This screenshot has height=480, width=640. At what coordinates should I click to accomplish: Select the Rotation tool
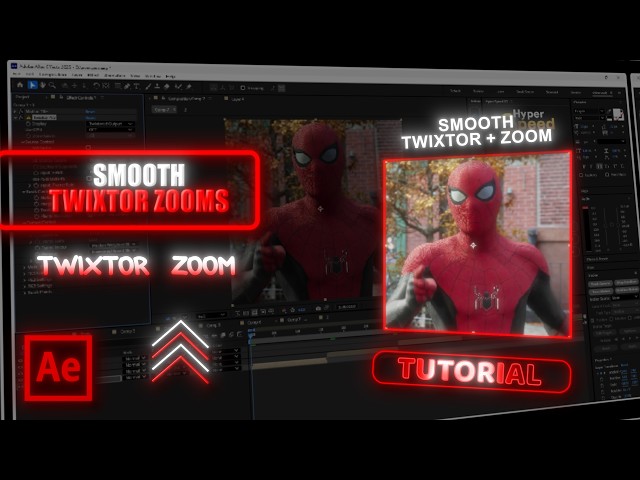(x=96, y=86)
